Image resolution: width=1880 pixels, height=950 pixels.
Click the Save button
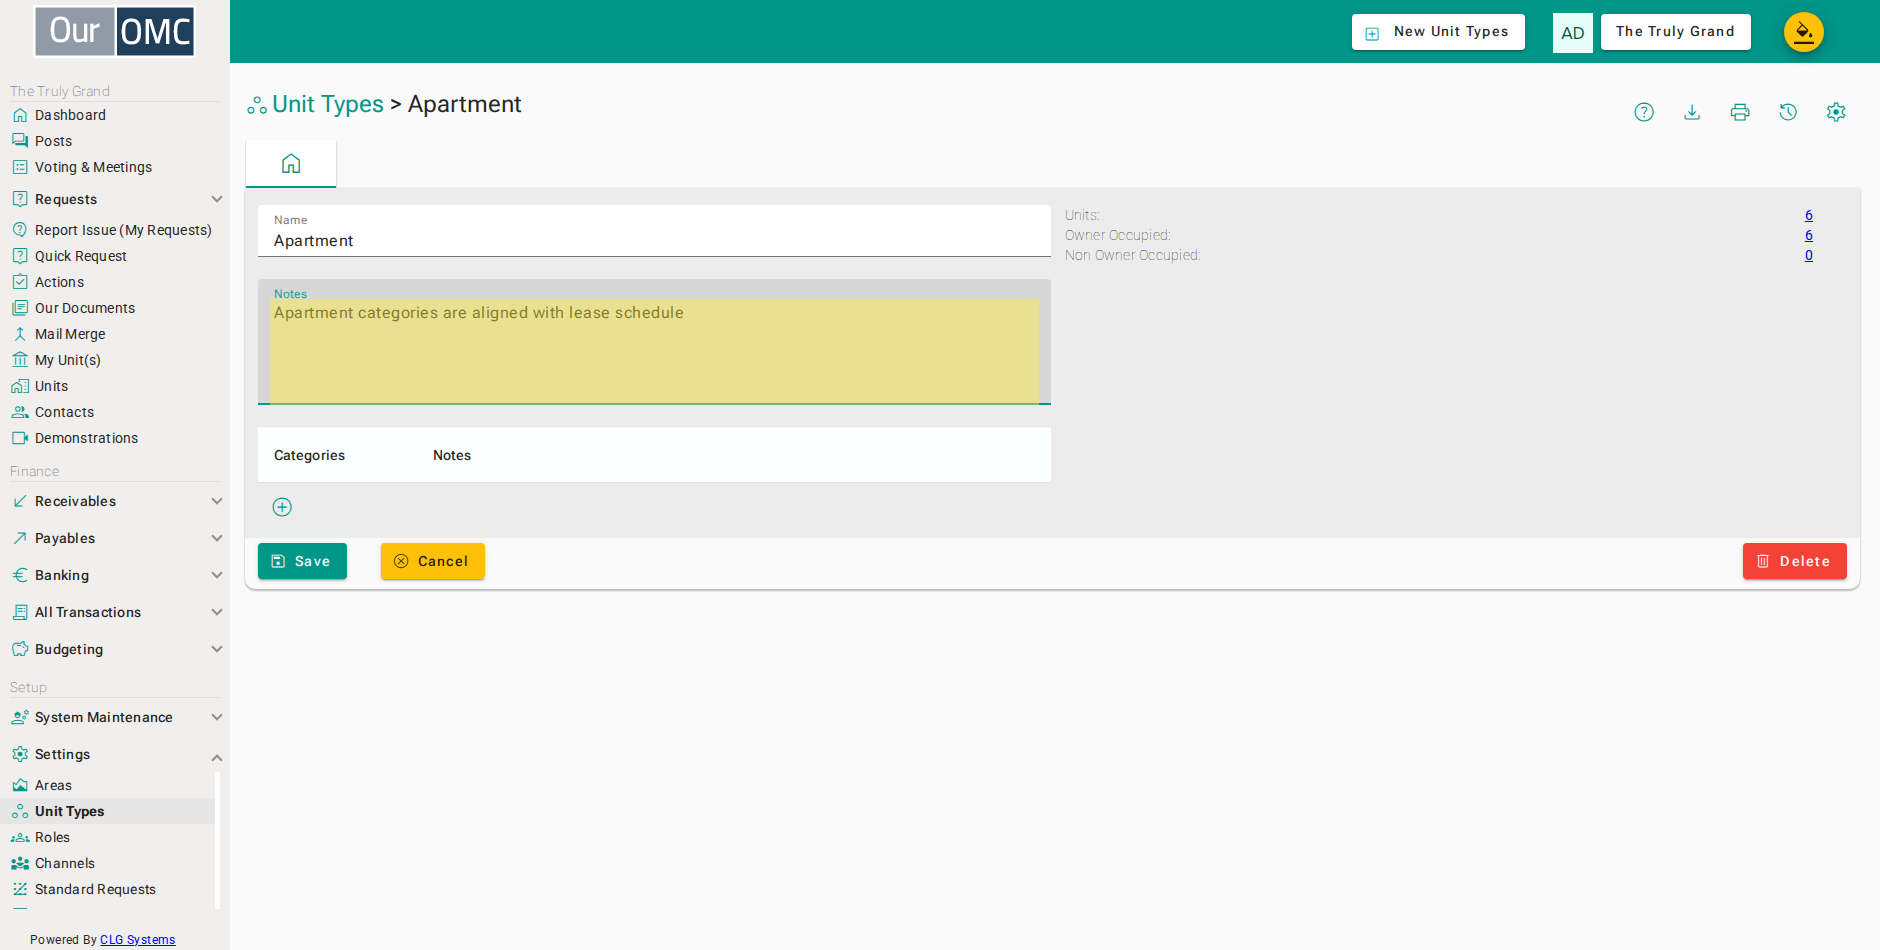(302, 561)
